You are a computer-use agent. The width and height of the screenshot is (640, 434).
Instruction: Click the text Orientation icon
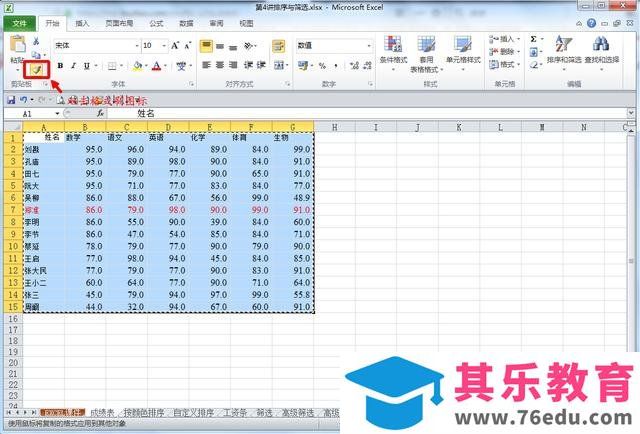249,46
